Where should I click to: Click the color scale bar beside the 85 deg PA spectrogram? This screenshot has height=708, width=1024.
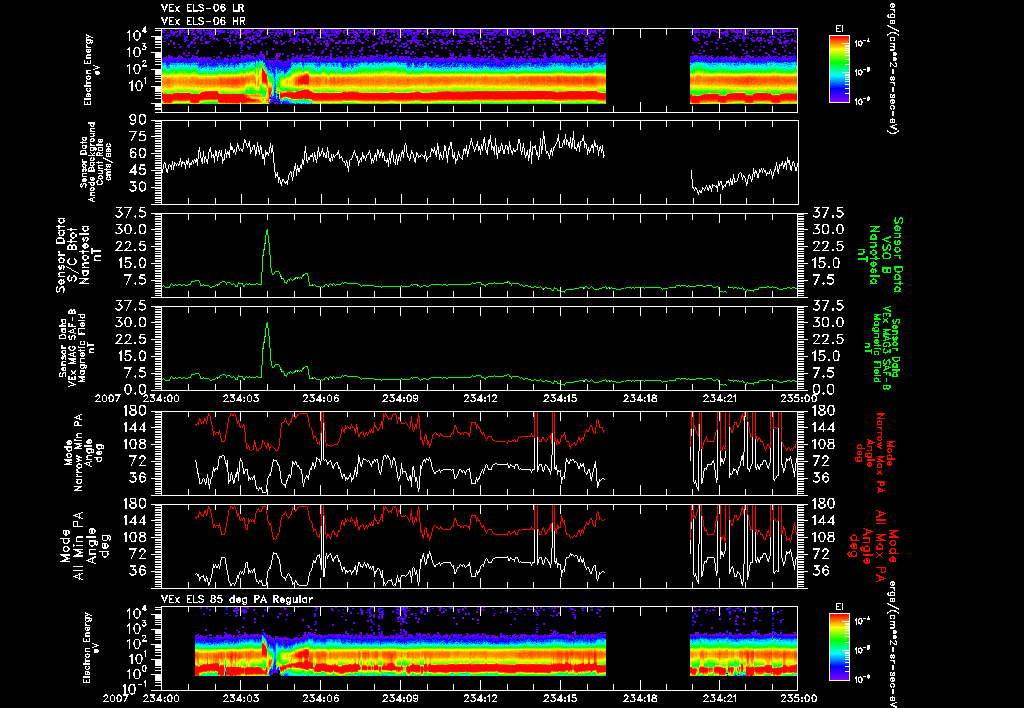tap(839, 647)
